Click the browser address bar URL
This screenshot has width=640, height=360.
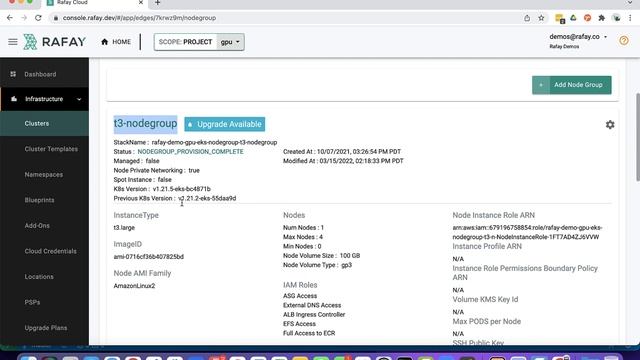click(140, 18)
